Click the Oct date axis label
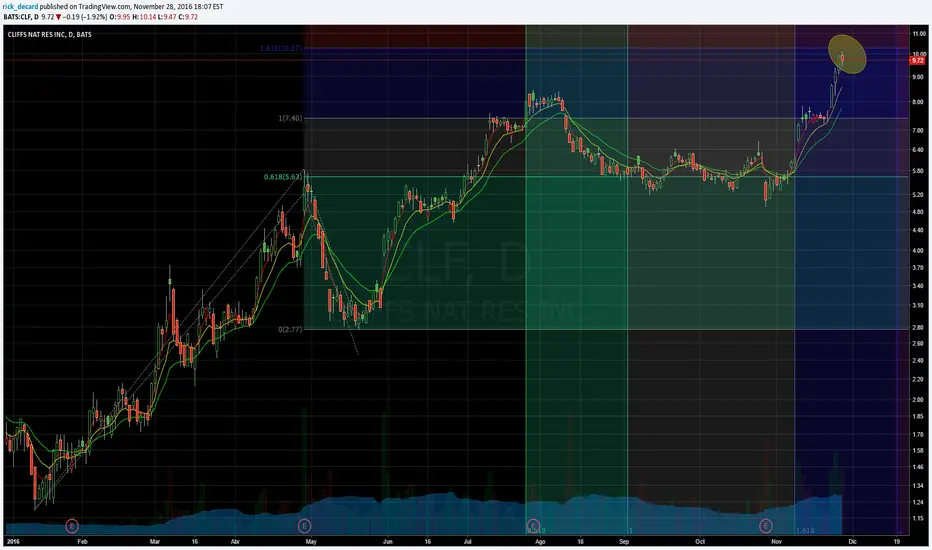The height and width of the screenshot is (550, 932). coord(700,542)
